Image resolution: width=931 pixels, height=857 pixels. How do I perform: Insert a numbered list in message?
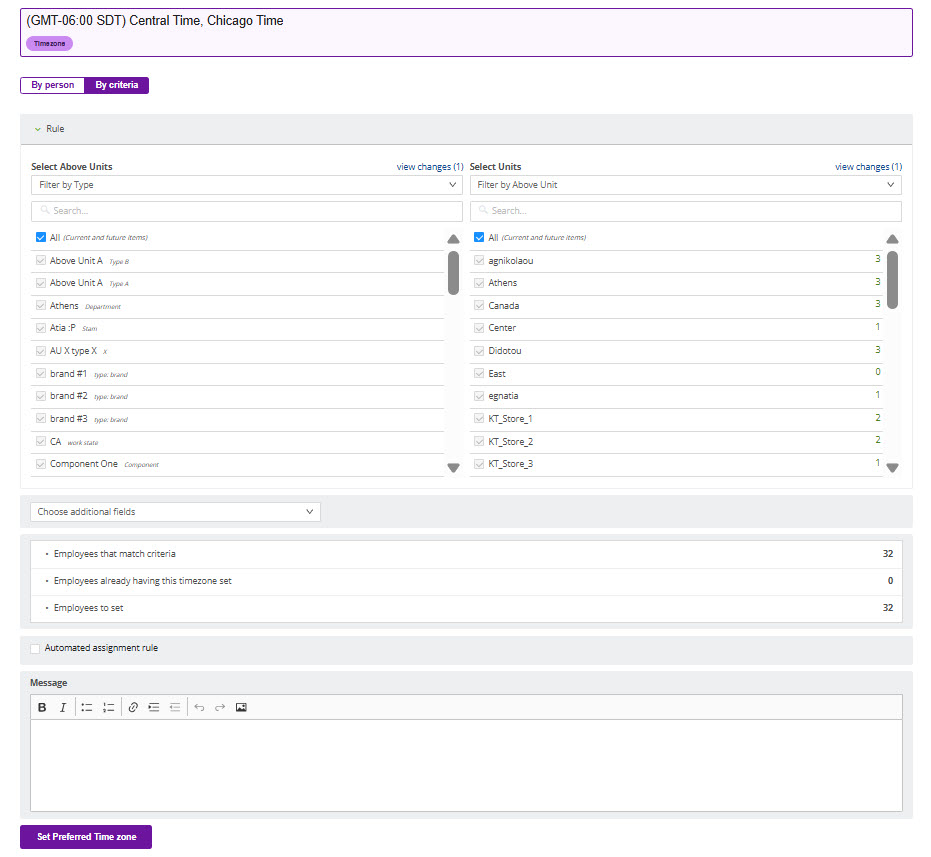(x=109, y=707)
